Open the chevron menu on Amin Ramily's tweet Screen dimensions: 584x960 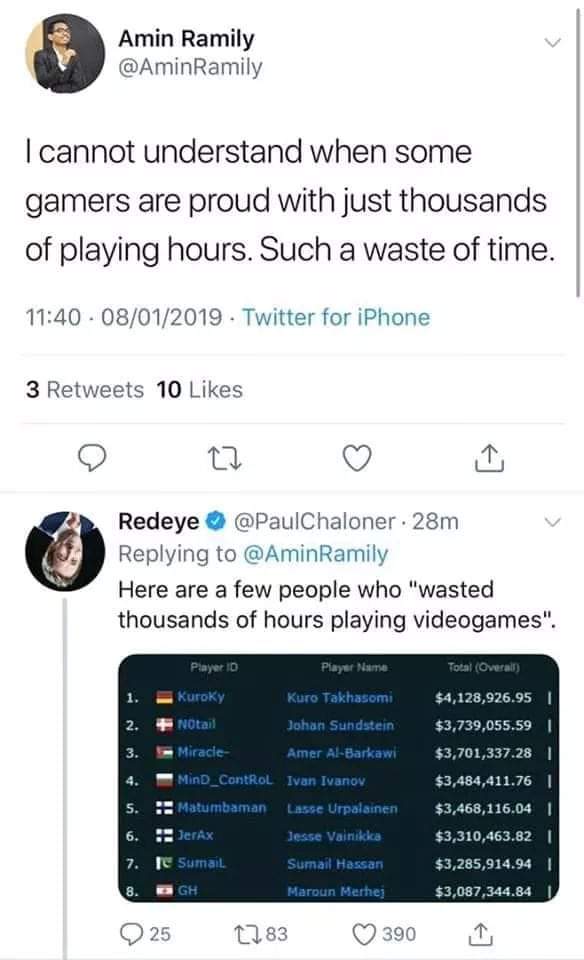point(553,42)
